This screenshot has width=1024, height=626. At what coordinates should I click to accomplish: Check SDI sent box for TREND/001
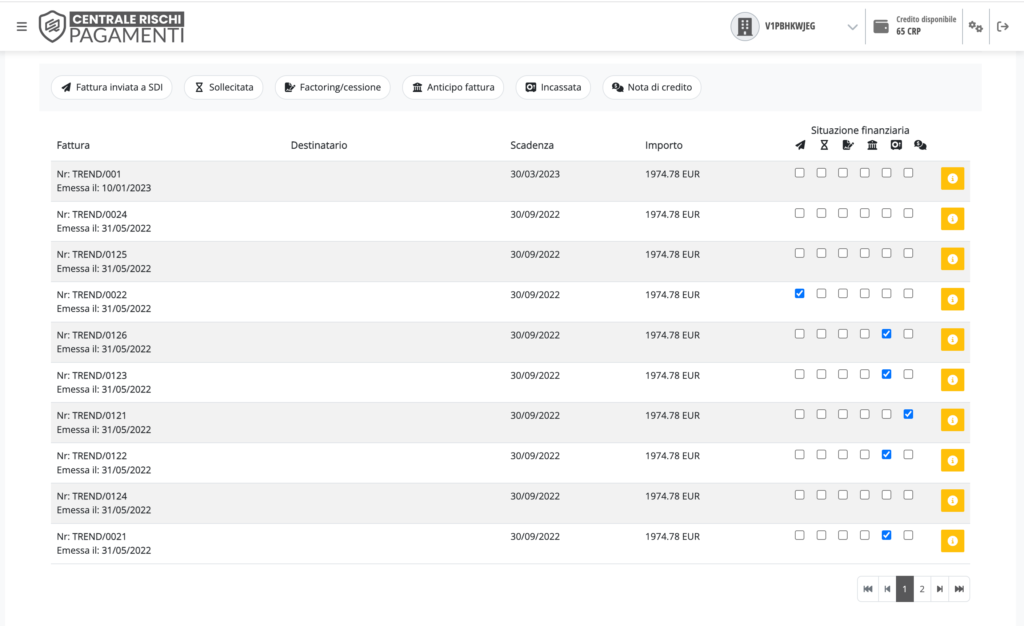pos(799,173)
